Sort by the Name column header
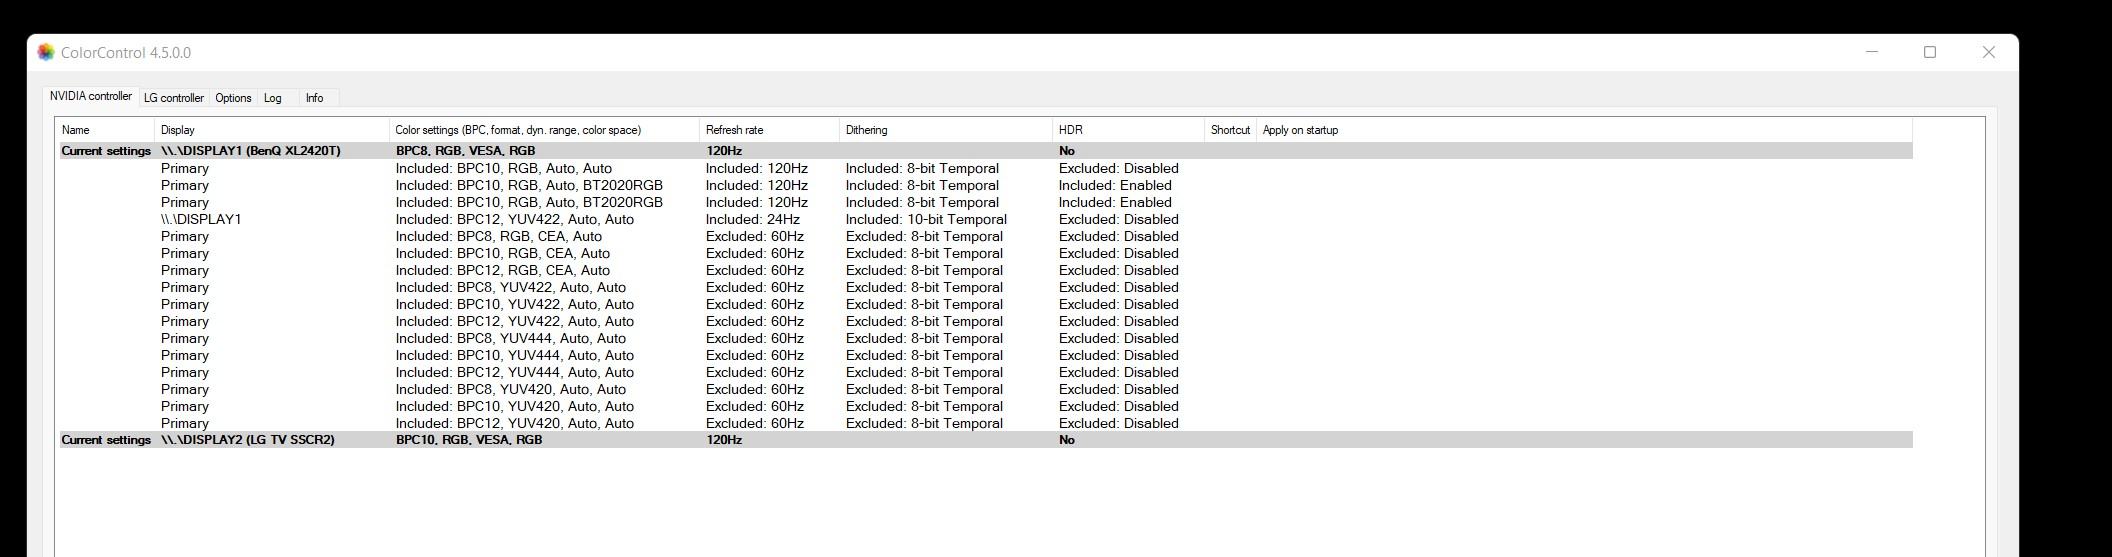The width and height of the screenshot is (2112, 557). tap(105, 130)
